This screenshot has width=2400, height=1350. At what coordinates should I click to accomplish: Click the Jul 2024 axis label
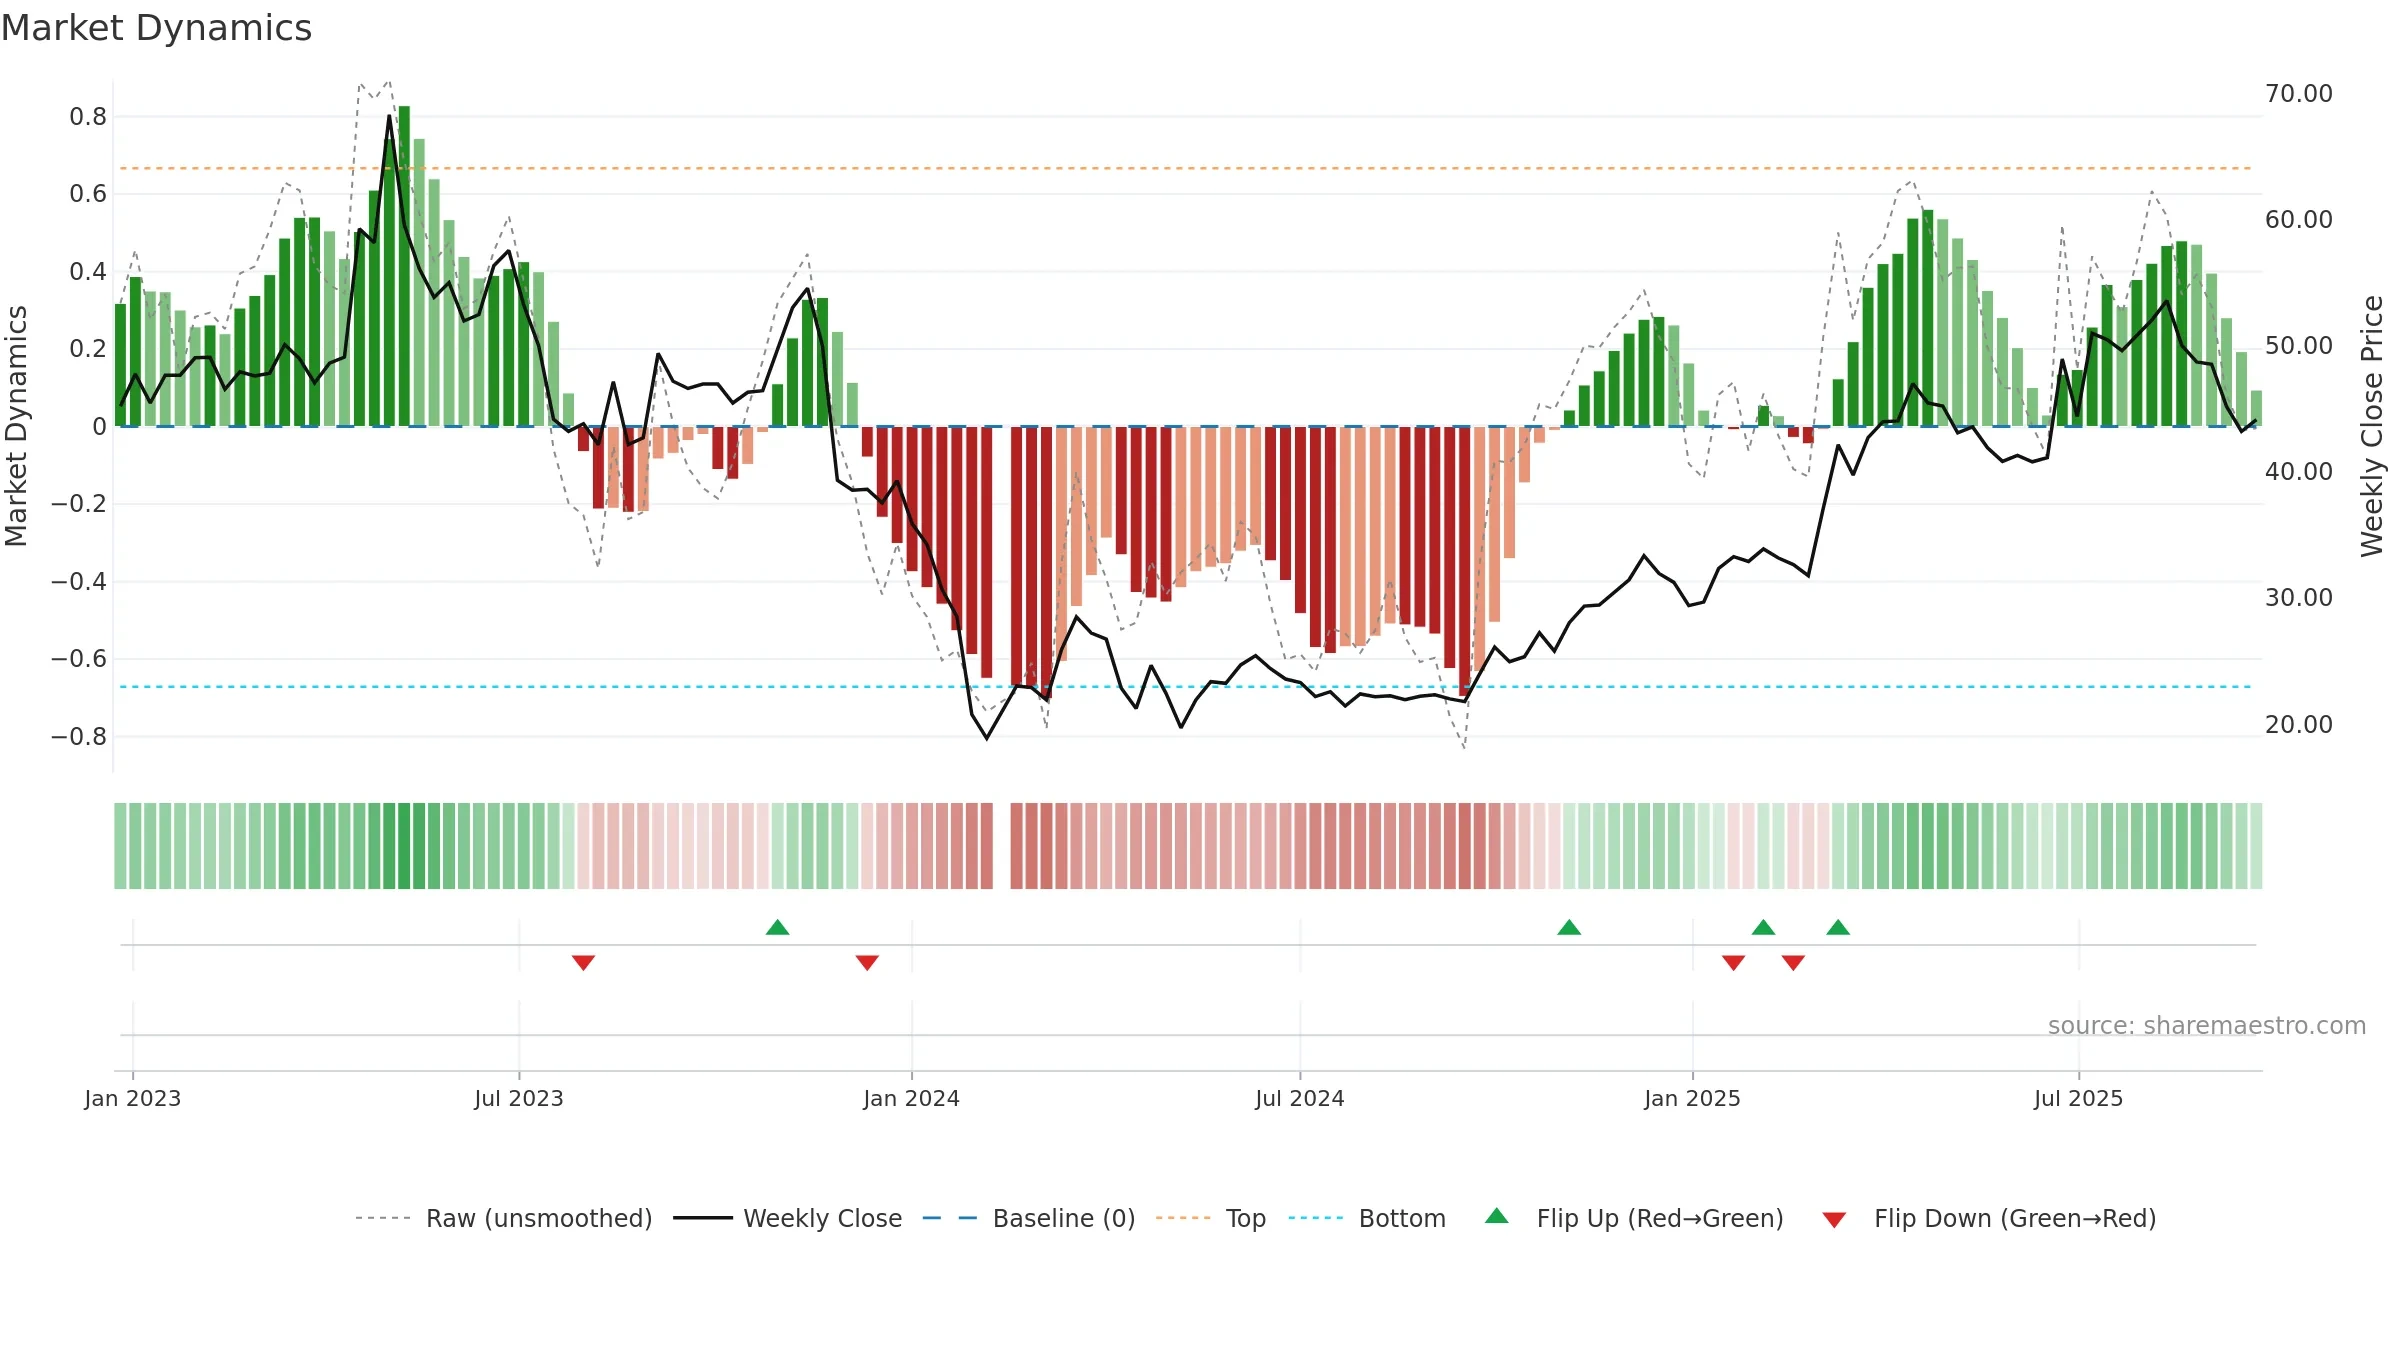tap(1300, 1098)
